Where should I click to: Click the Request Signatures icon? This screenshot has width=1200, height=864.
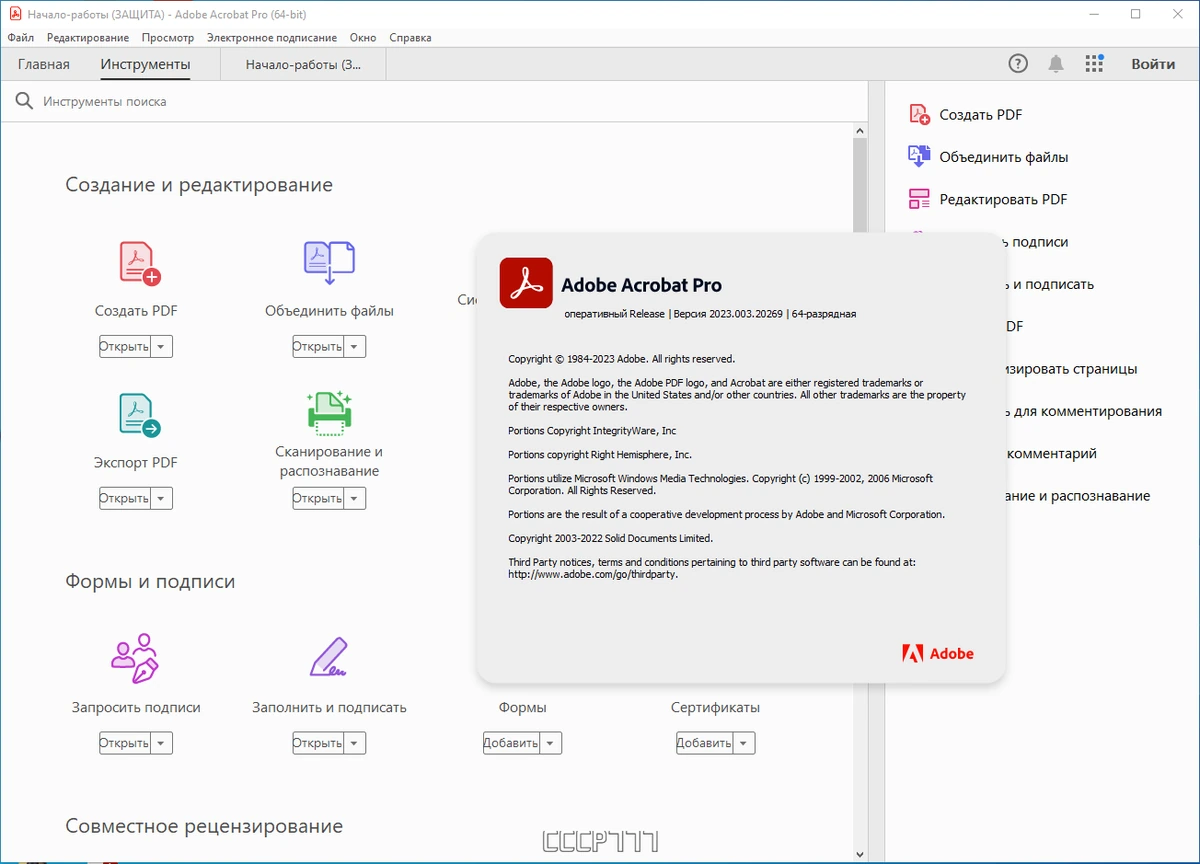135,658
